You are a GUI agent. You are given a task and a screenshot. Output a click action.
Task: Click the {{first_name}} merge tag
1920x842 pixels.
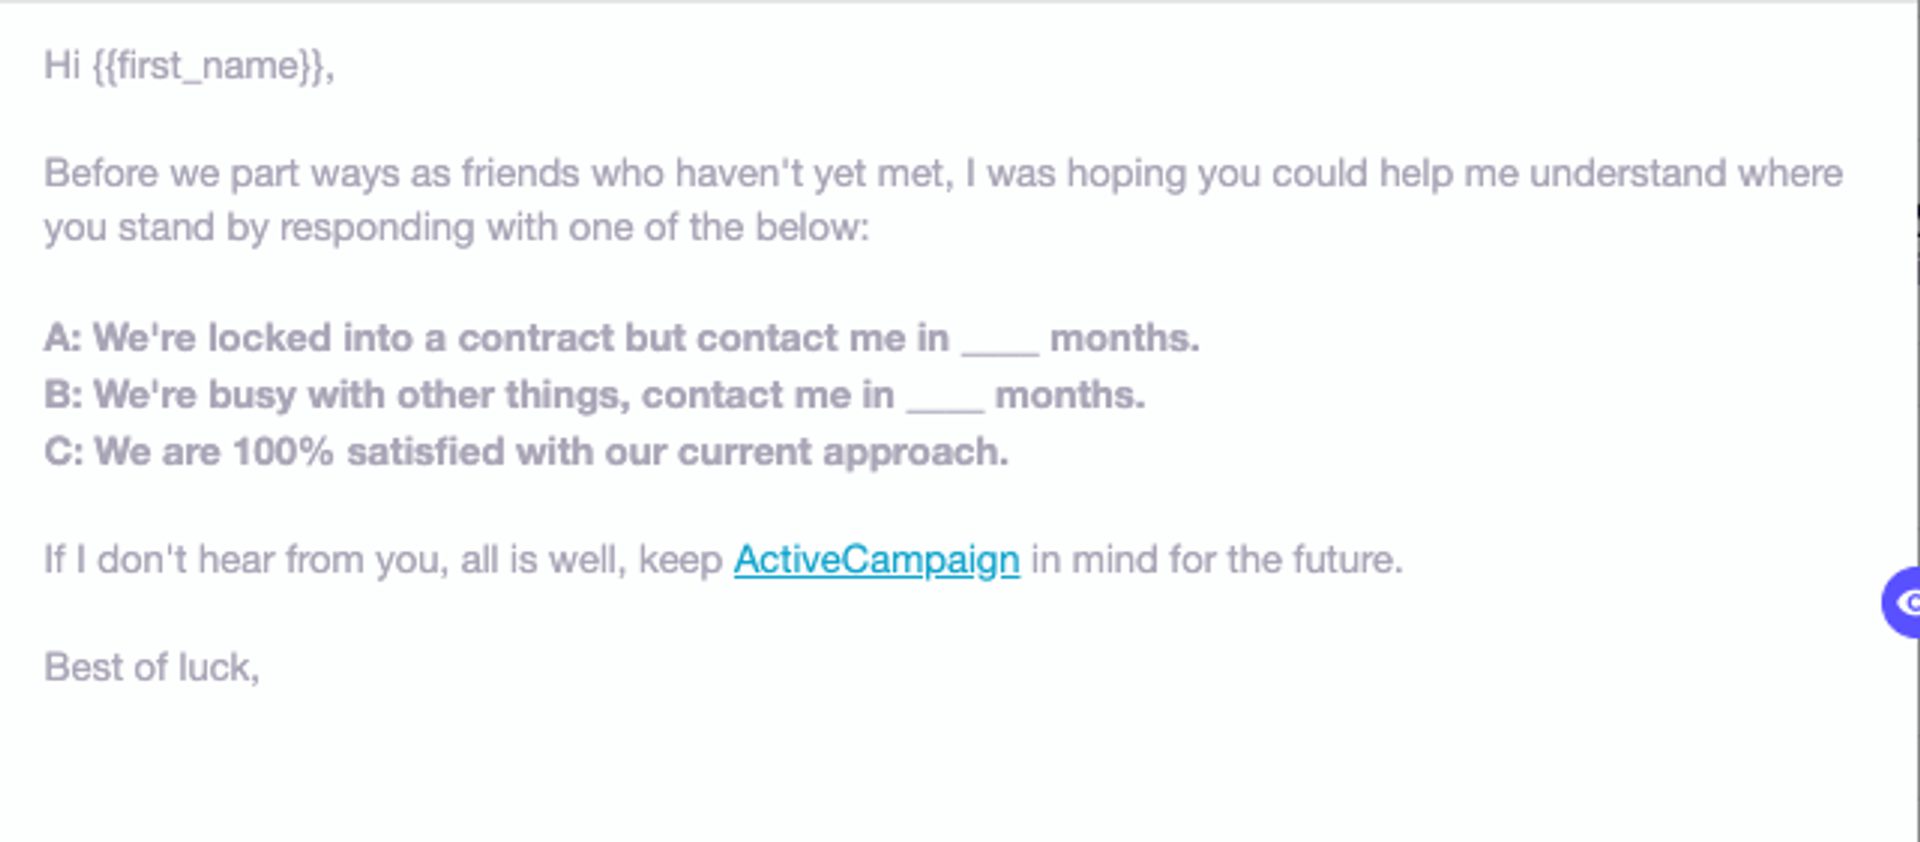pyautogui.click(x=212, y=66)
